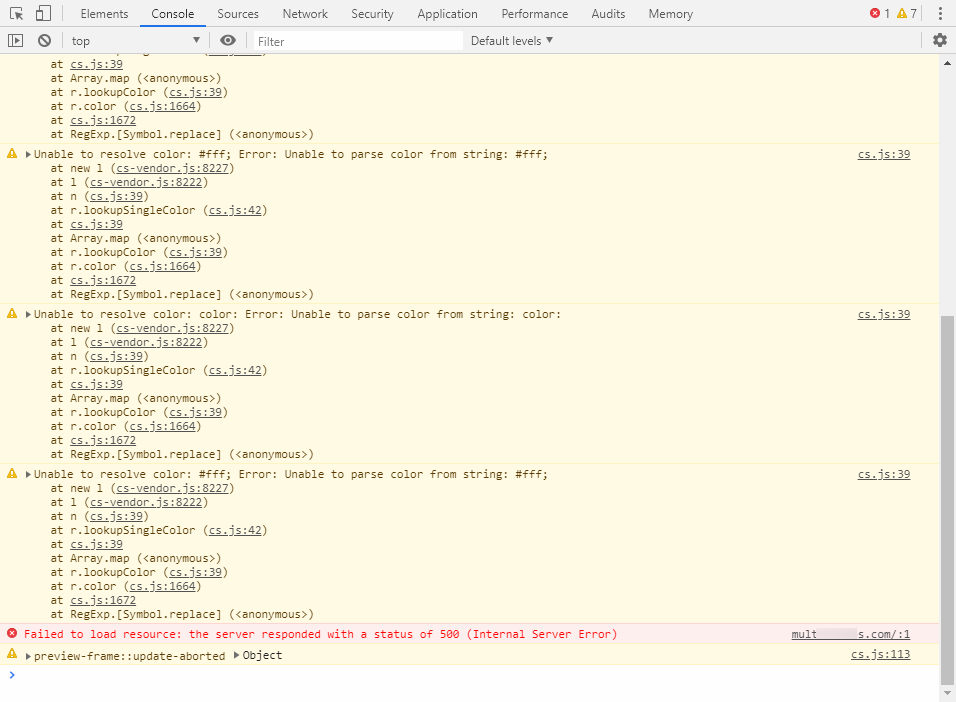This screenshot has height=702, width=956.
Task: Click the yellow warning count badge
Action: pyautogui.click(x=907, y=13)
